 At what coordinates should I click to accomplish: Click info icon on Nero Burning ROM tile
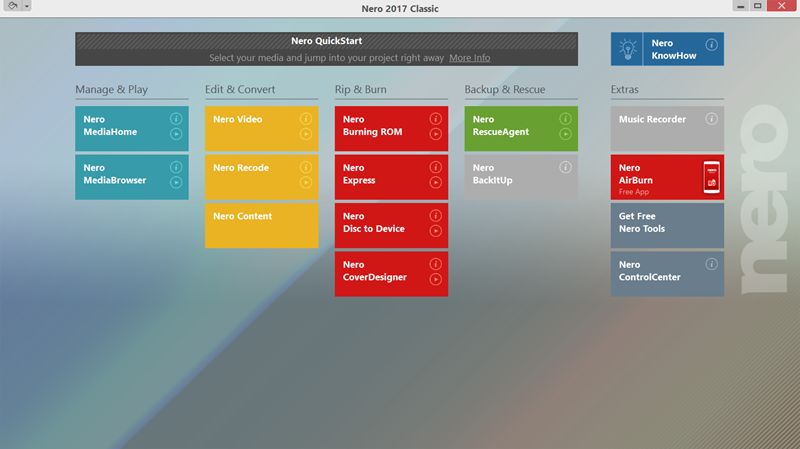[x=435, y=119]
